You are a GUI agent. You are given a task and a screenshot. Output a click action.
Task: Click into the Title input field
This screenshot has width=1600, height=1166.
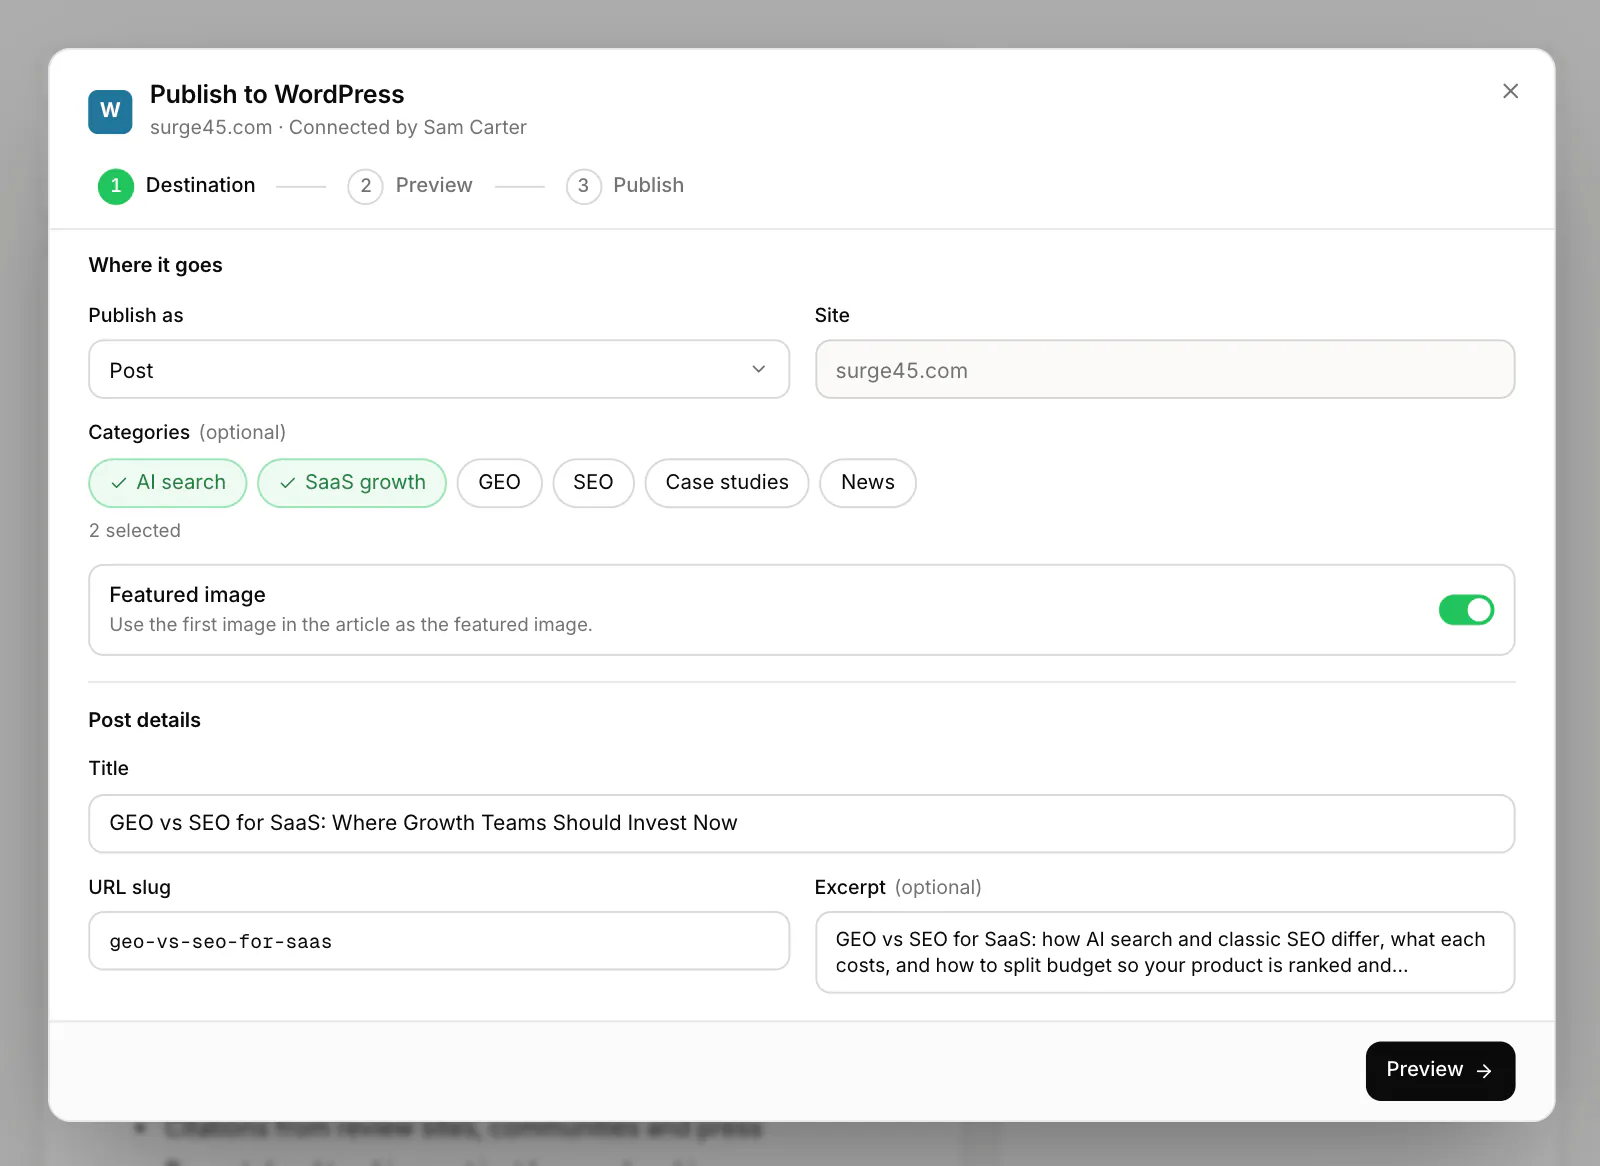(802, 824)
